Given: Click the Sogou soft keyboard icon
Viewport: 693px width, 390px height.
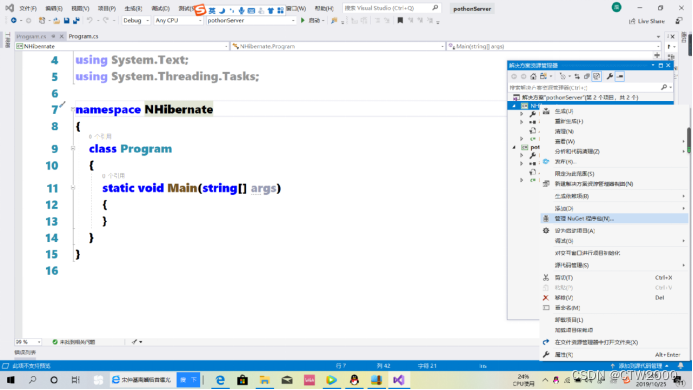Looking at the screenshot, I should click(251, 10).
